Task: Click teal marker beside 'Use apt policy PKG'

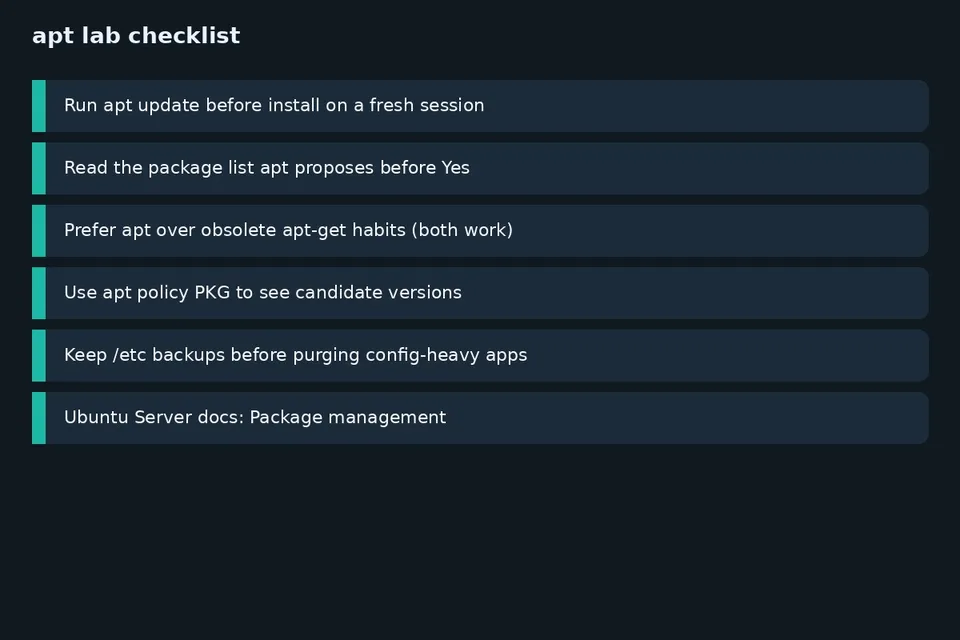Action: click(39, 293)
